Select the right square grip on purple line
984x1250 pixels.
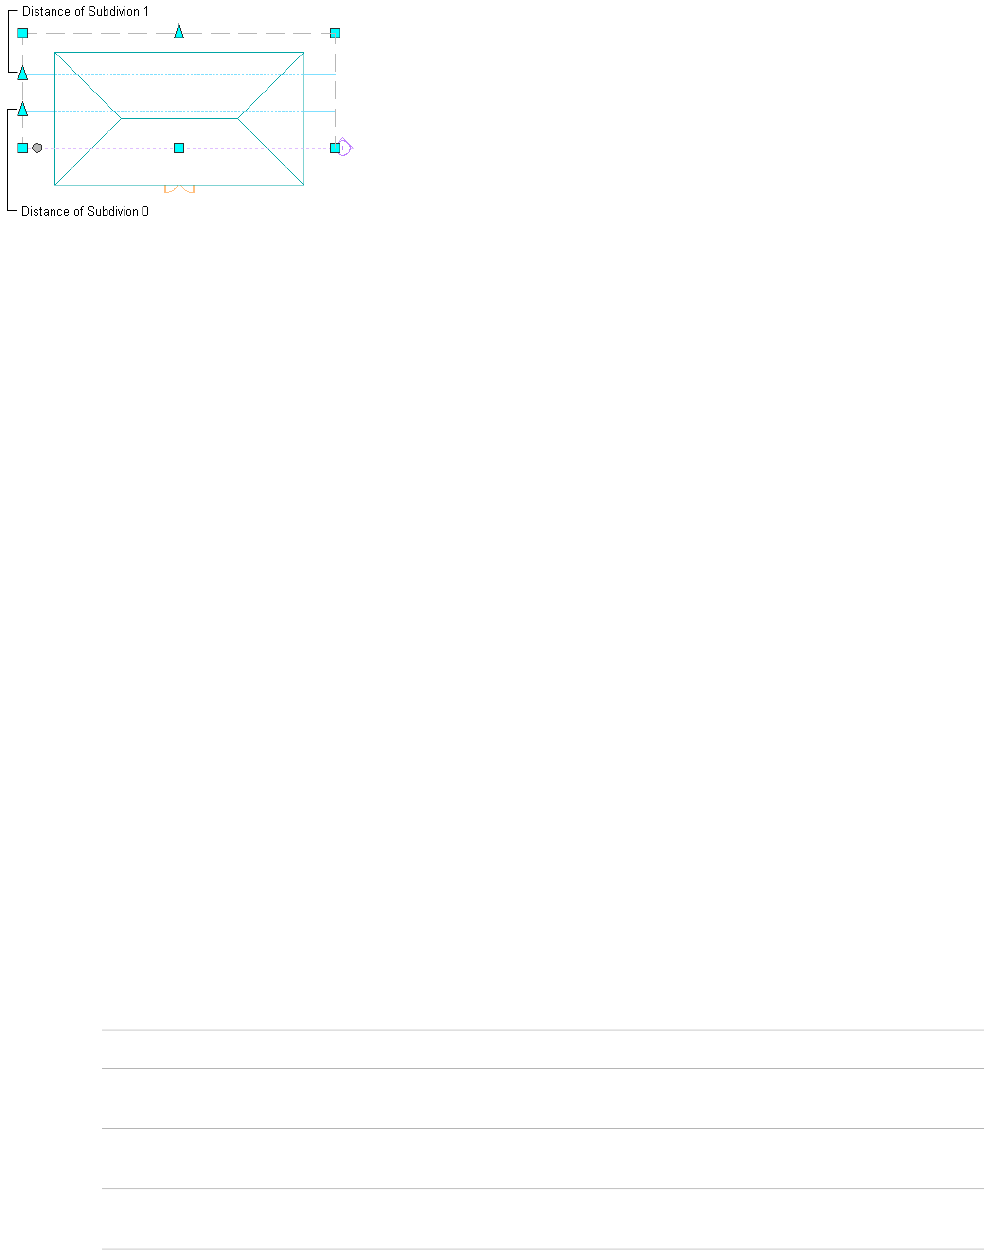[335, 148]
